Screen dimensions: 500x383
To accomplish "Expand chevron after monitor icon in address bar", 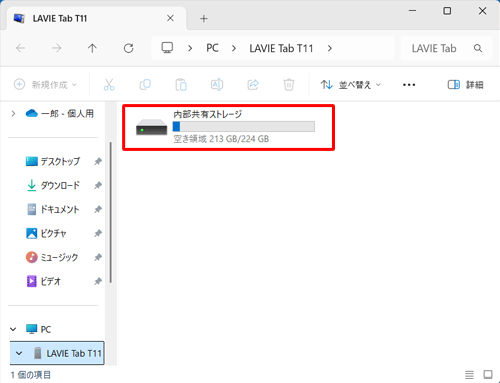I will click(190, 48).
